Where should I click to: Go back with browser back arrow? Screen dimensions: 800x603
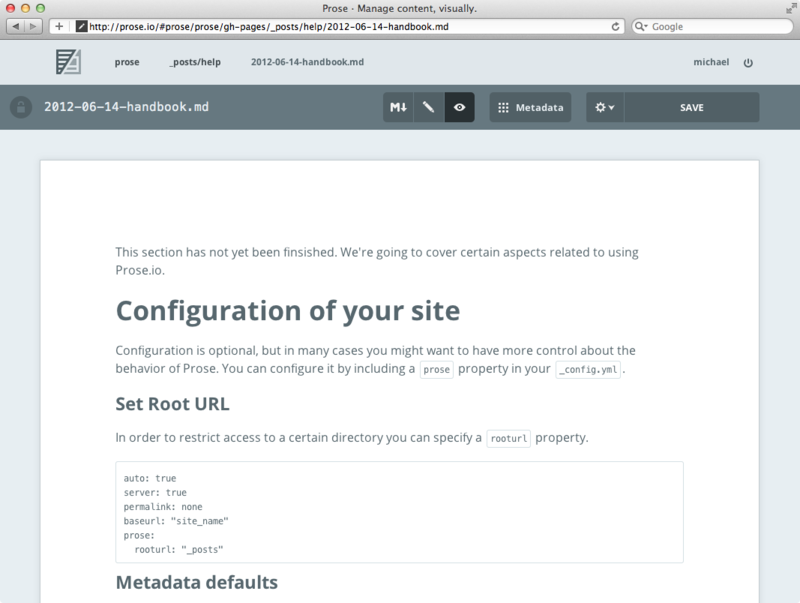tap(15, 27)
